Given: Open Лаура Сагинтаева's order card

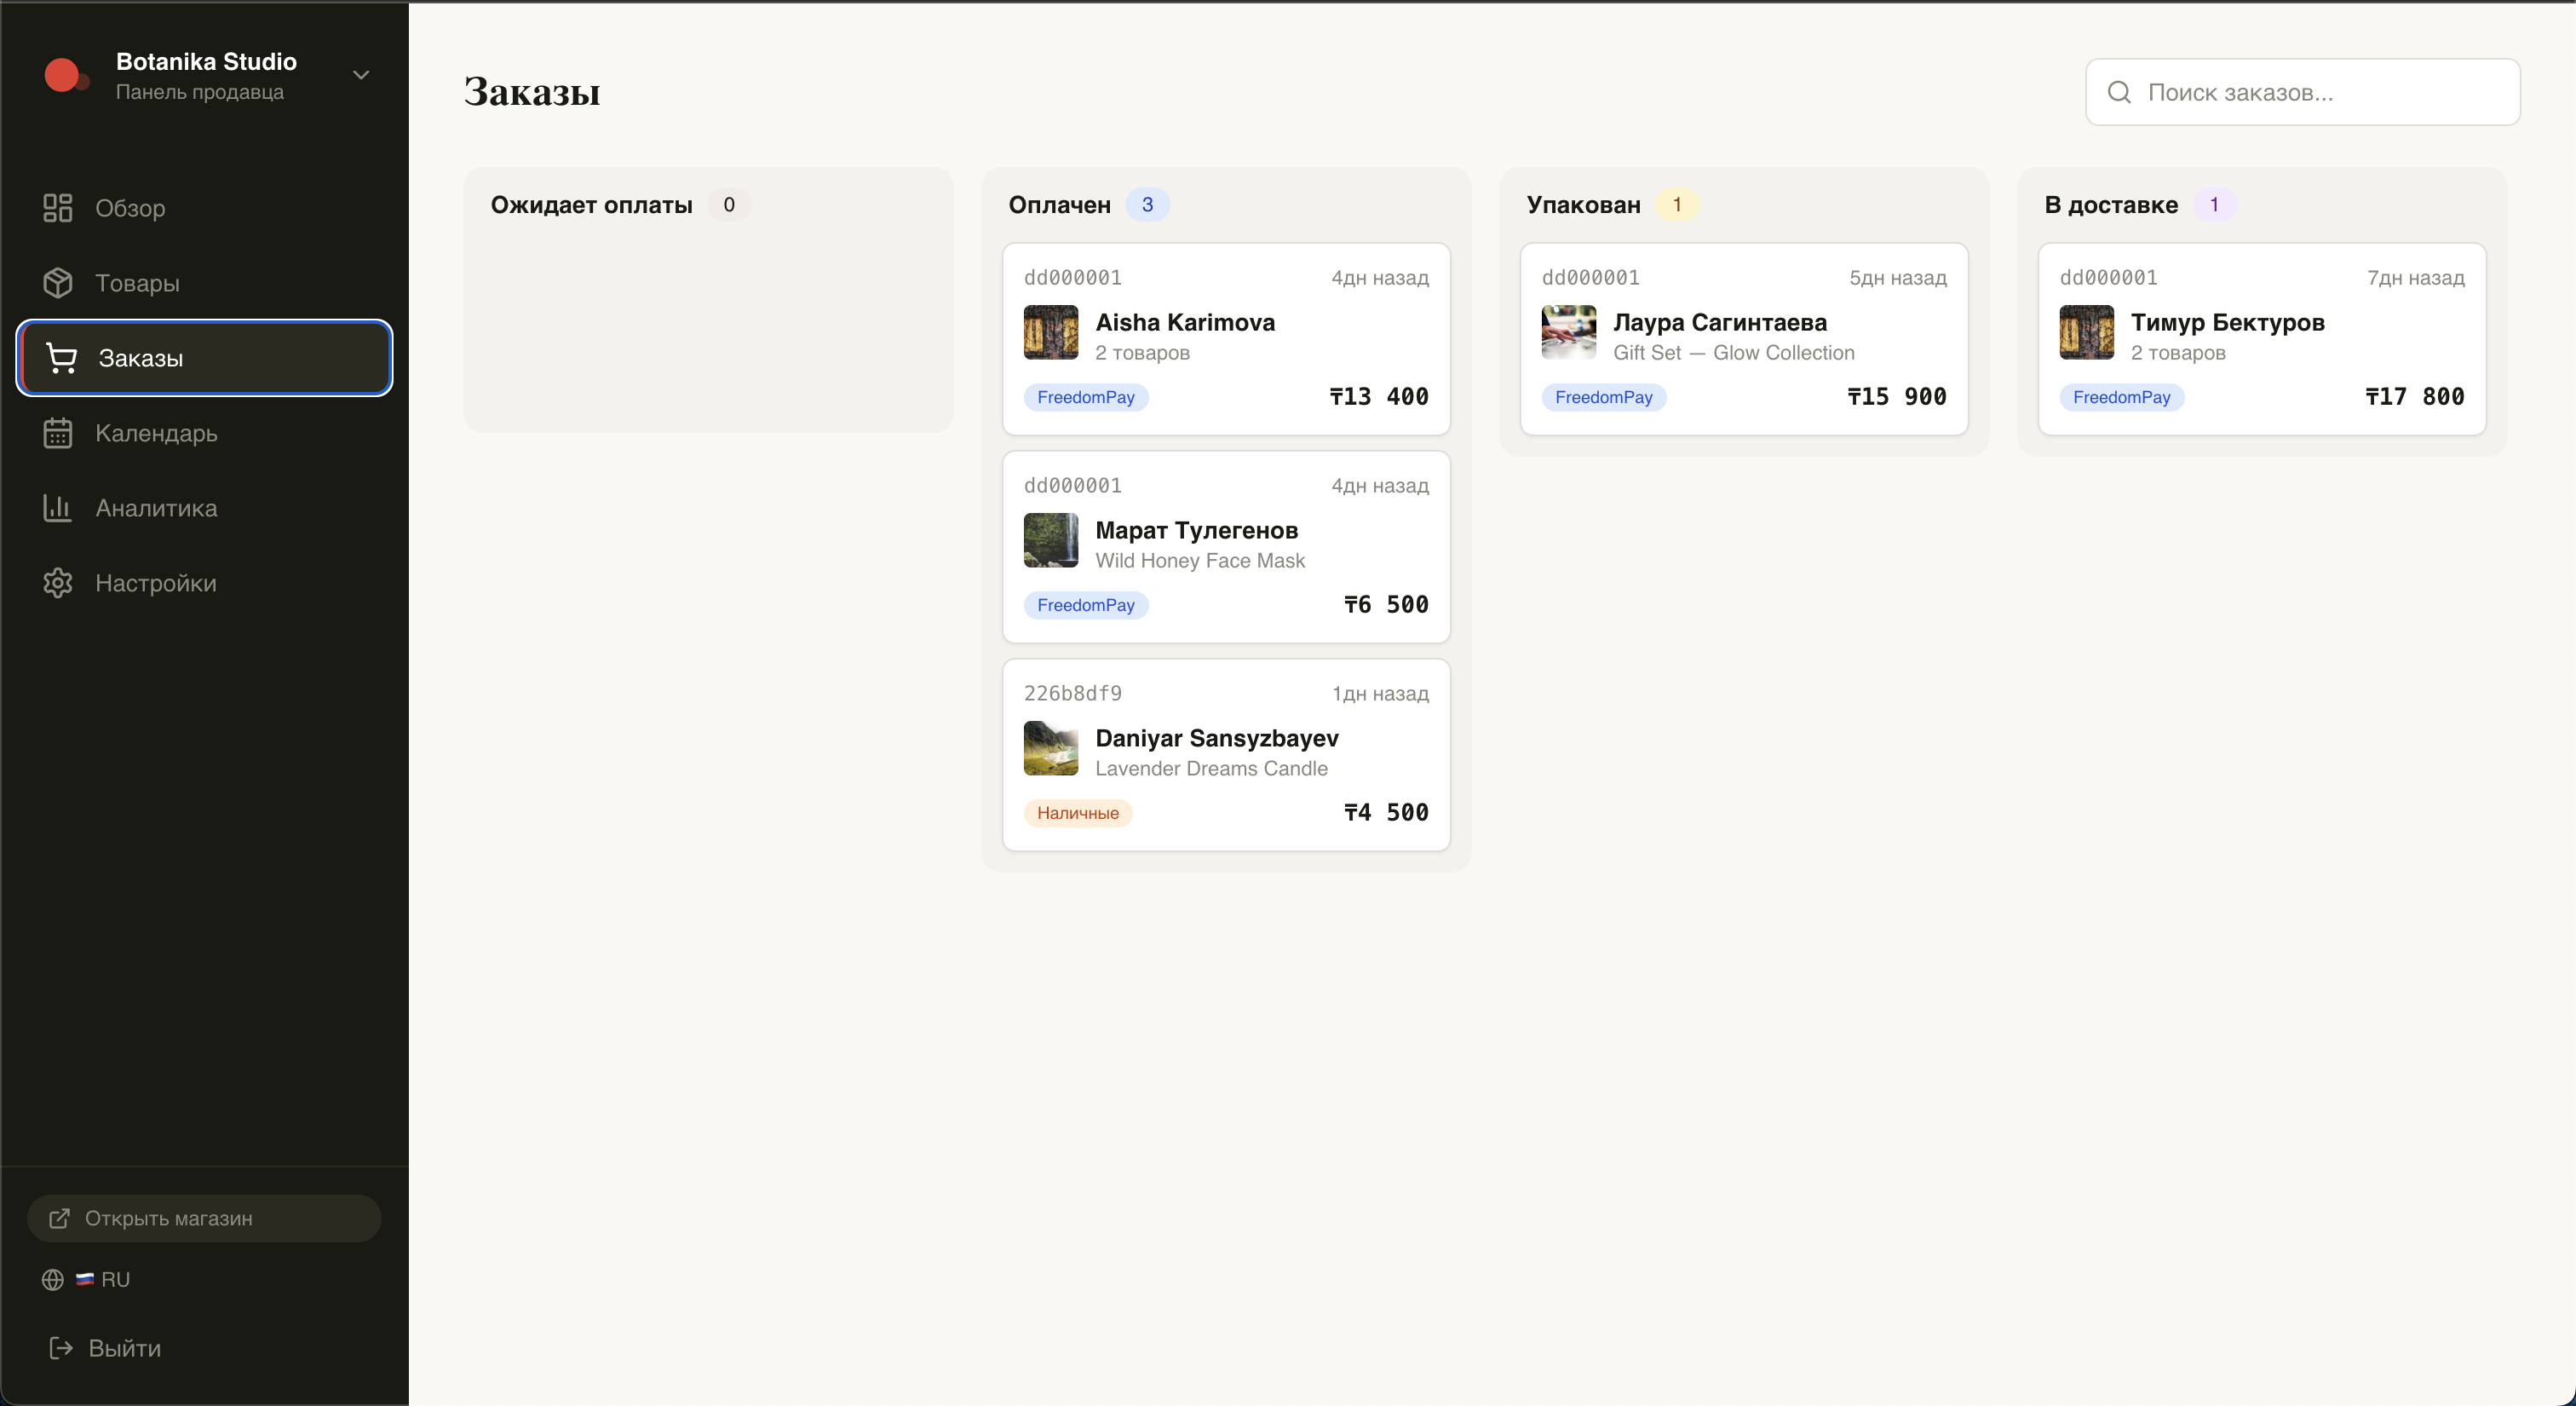Looking at the screenshot, I should click(1744, 339).
